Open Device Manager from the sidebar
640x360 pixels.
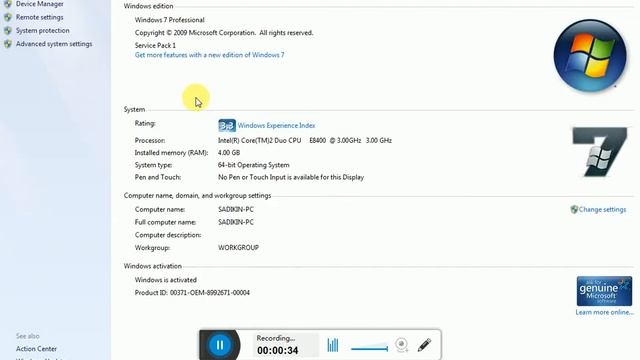tap(40, 4)
